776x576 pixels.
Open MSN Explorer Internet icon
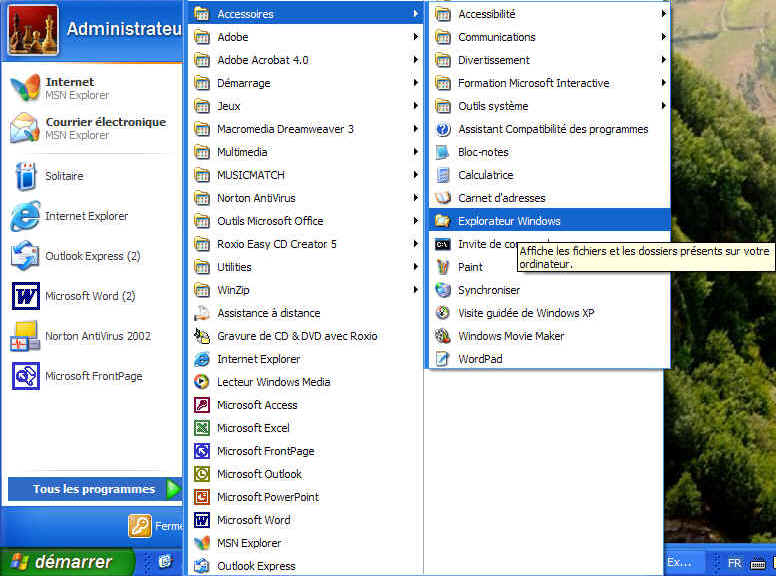coord(25,88)
